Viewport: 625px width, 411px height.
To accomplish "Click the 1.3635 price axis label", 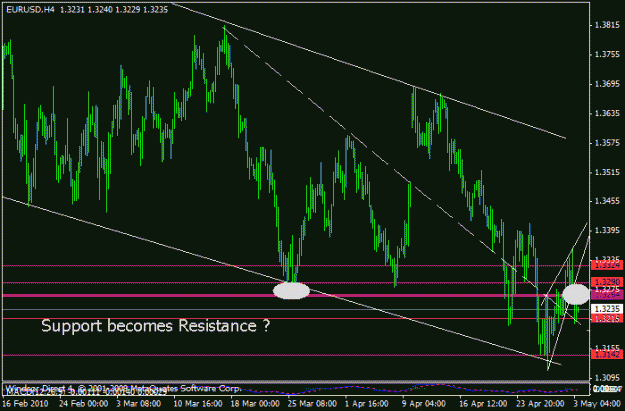I will coord(607,114).
